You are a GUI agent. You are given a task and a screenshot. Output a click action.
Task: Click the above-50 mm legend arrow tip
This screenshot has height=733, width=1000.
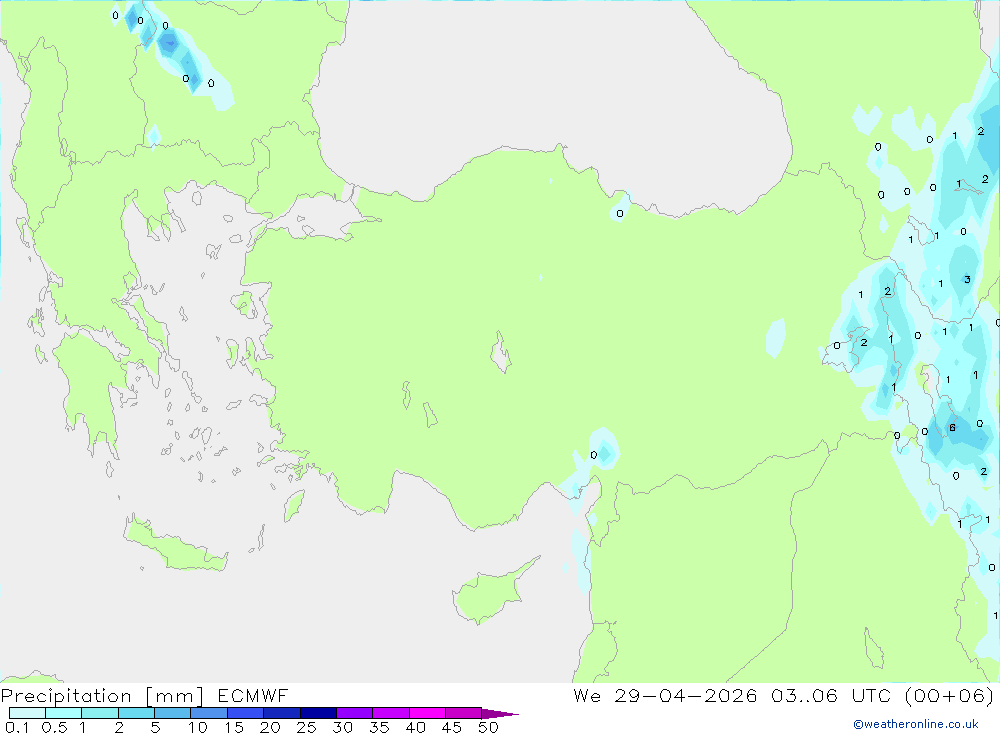[500, 714]
